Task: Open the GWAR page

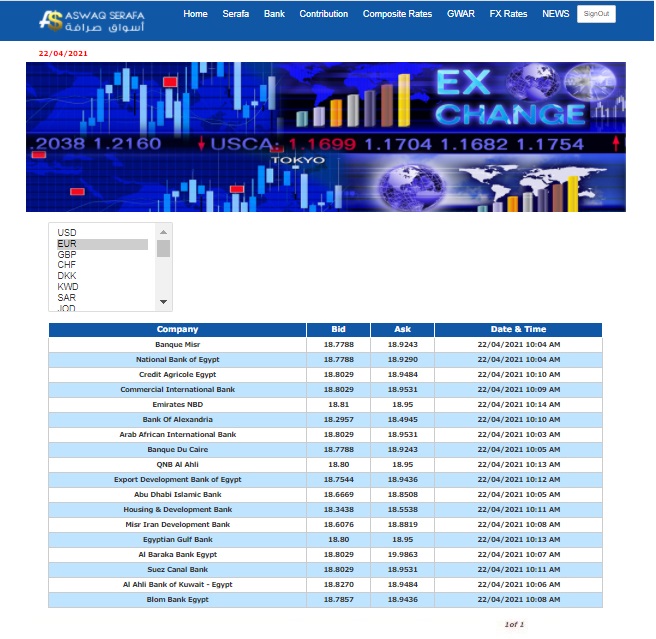Action: [461, 14]
